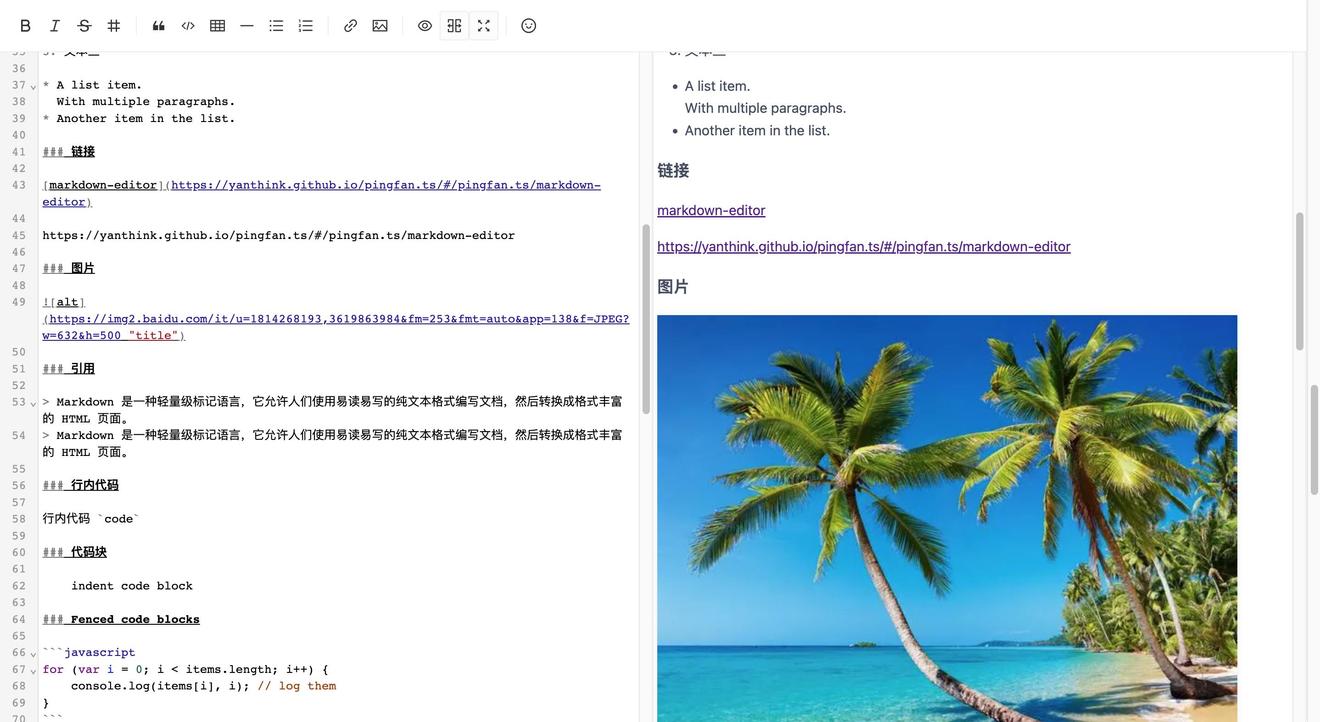This screenshot has width=1320, height=722.
Task: Insert a blockquote using quote icon
Action: pyautogui.click(x=158, y=26)
